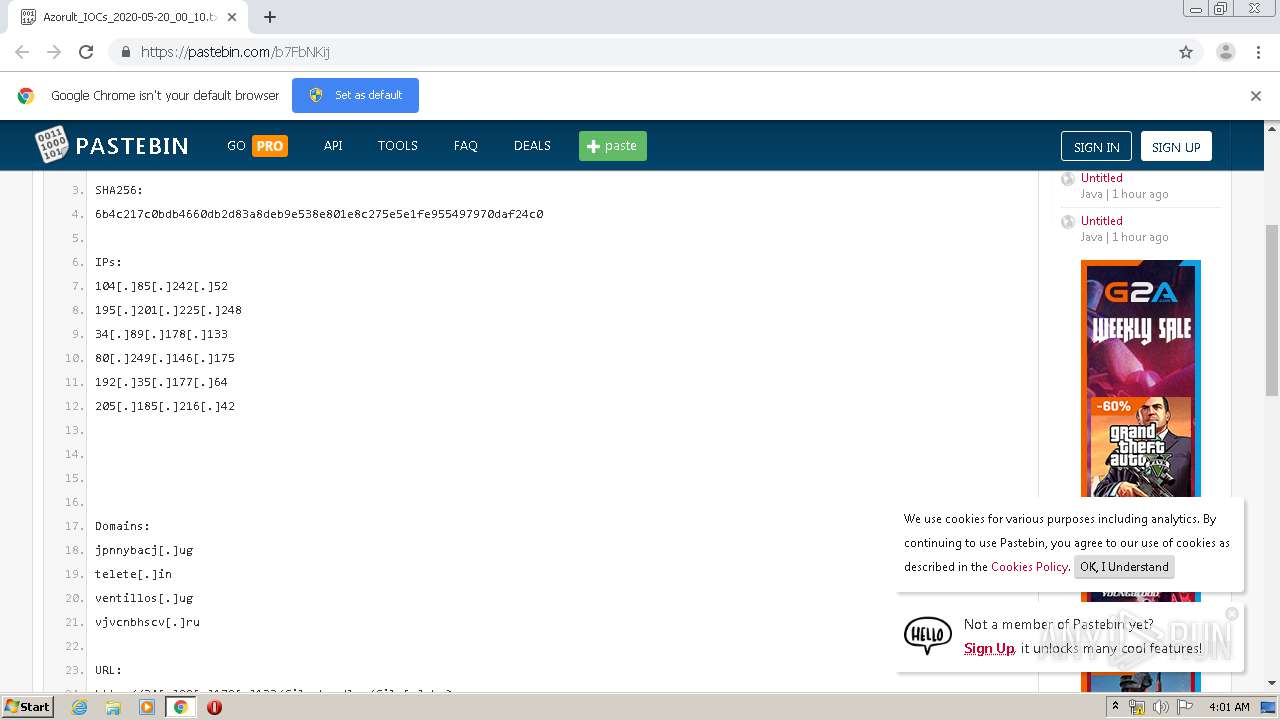Click IP 192[.]35[.]177[.]64

click(x=162, y=382)
